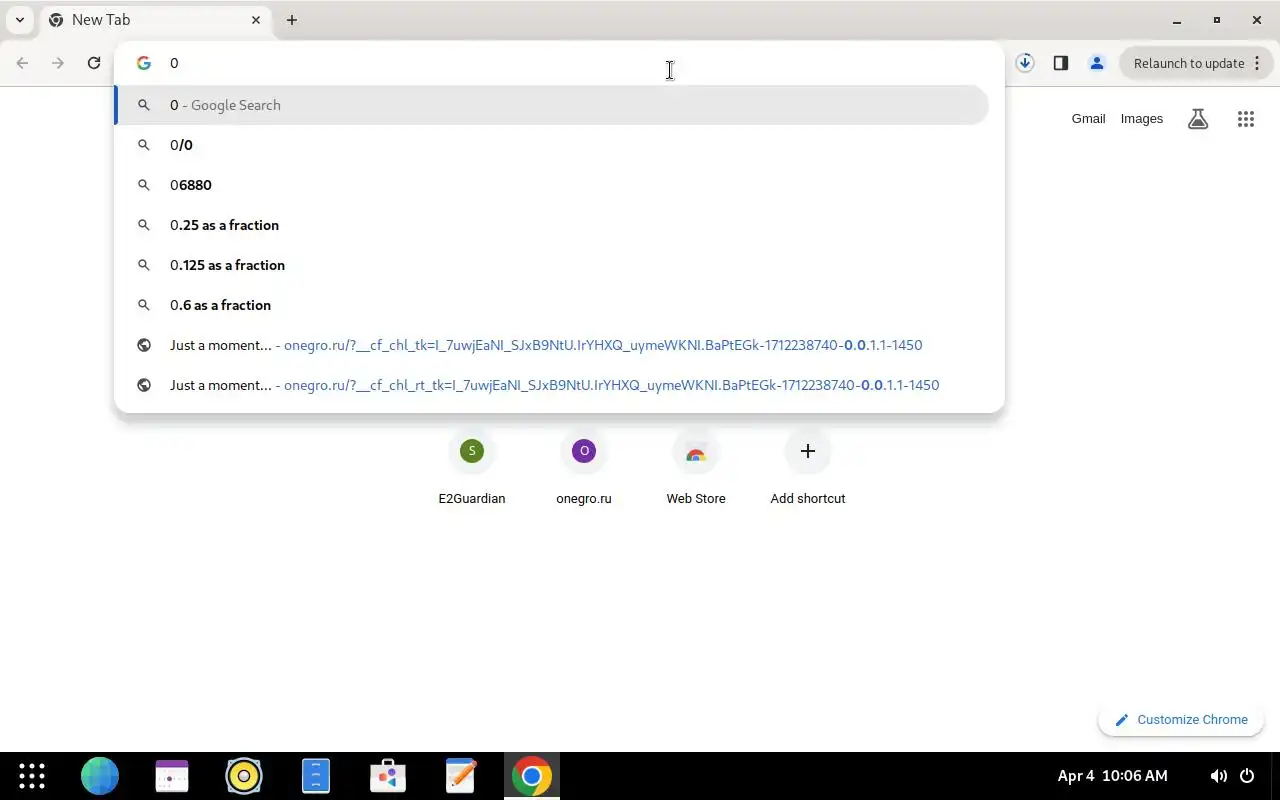Click the Google icon in the address bar
Viewport: 1280px width, 800px height.
[144, 63]
